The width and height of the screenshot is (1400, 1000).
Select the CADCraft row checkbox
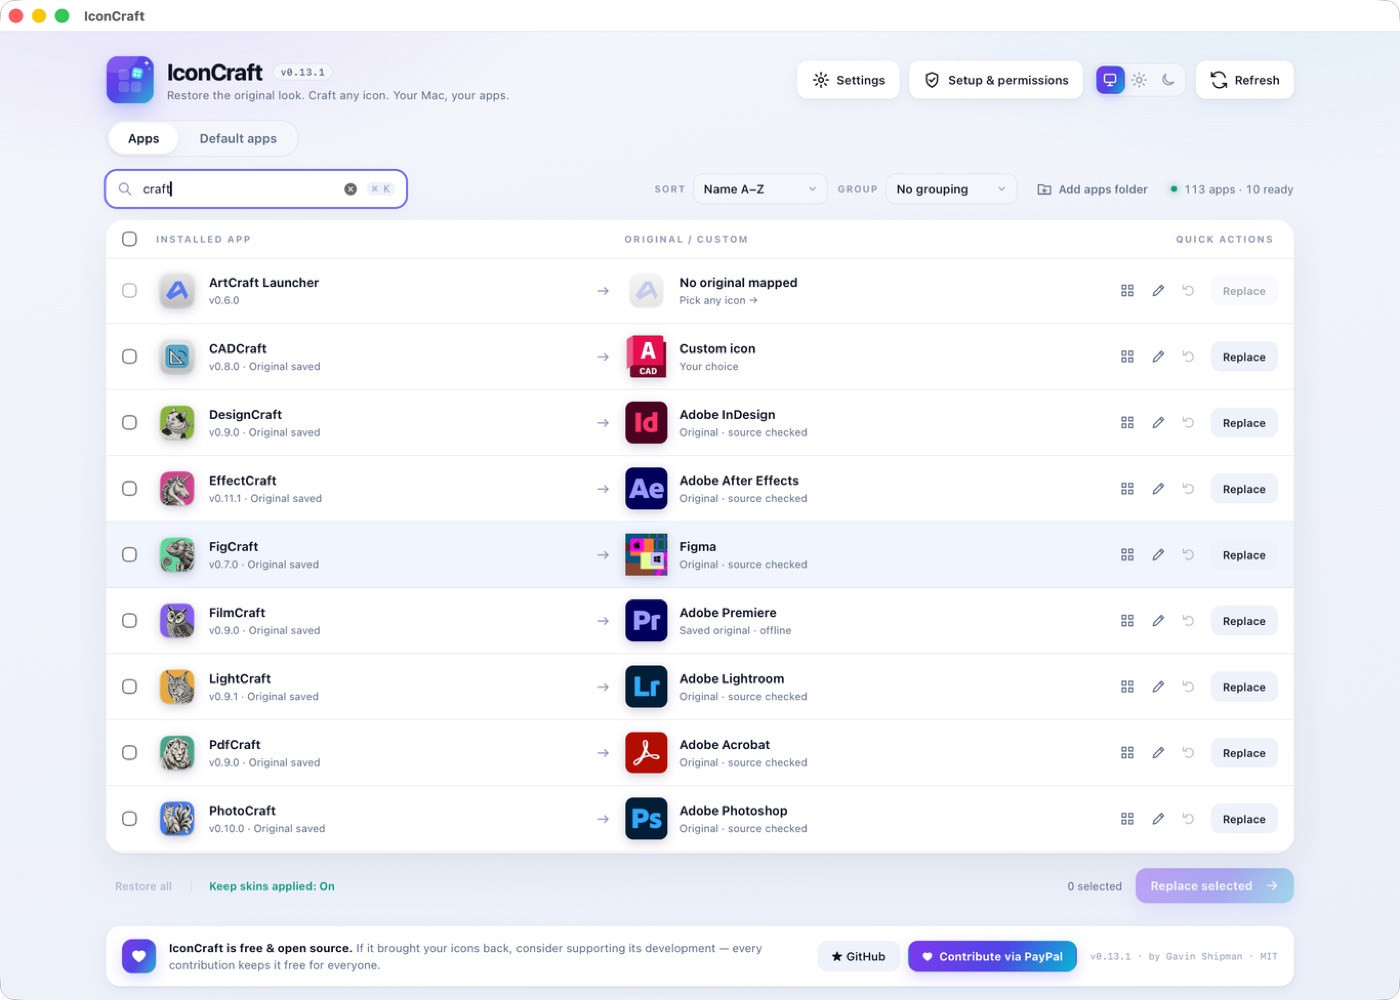pos(129,357)
